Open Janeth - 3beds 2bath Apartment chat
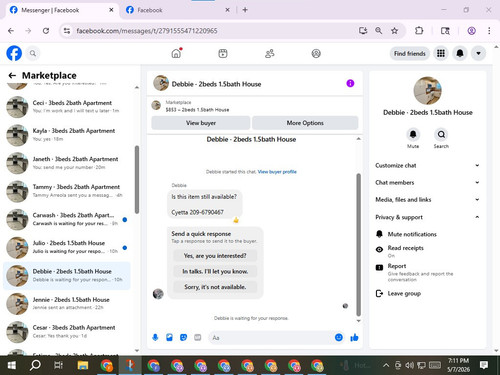Image resolution: width=500 pixels, height=375 pixels. coord(67,163)
